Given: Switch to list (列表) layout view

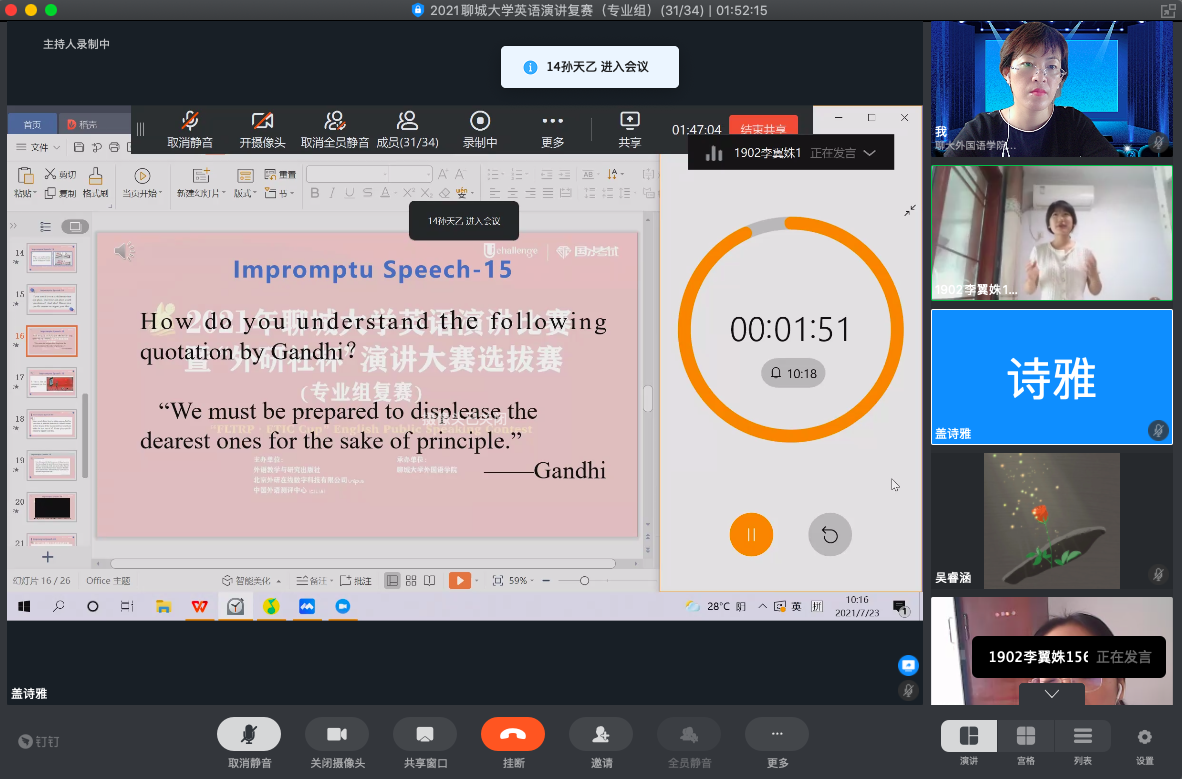Looking at the screenshot, I should (1082, 737).
